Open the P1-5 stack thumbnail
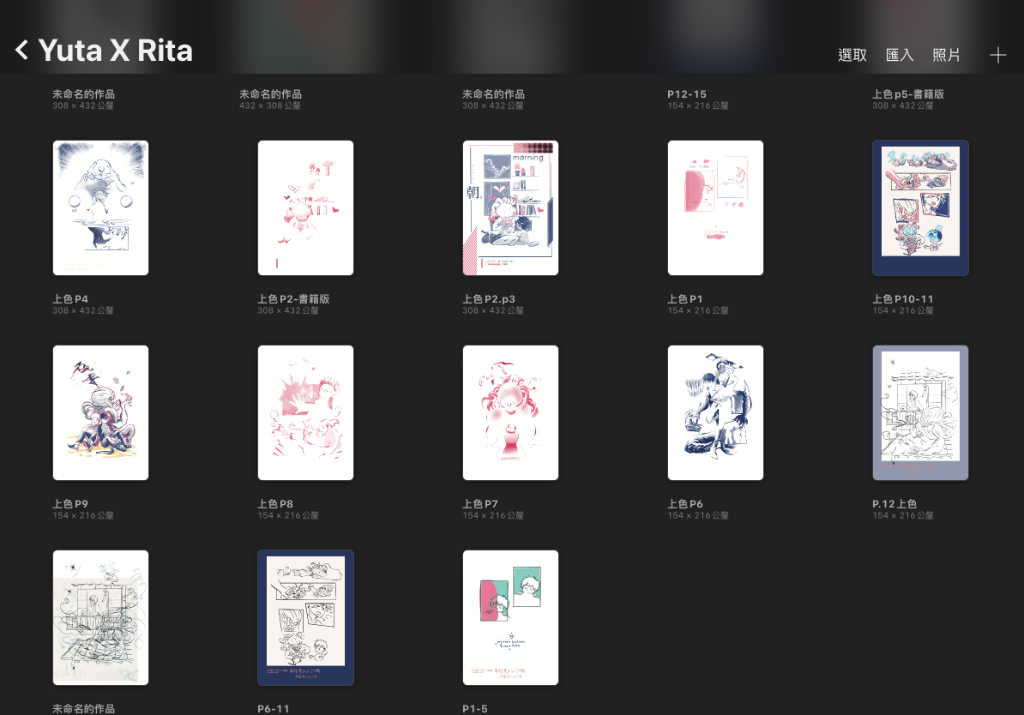 click(x=511, y=618)
